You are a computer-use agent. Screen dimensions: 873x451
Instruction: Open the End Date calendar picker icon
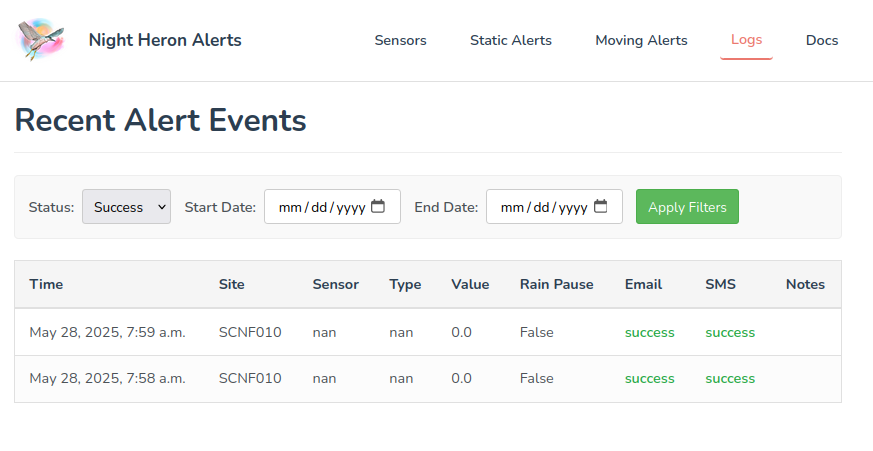pos(600,207)
